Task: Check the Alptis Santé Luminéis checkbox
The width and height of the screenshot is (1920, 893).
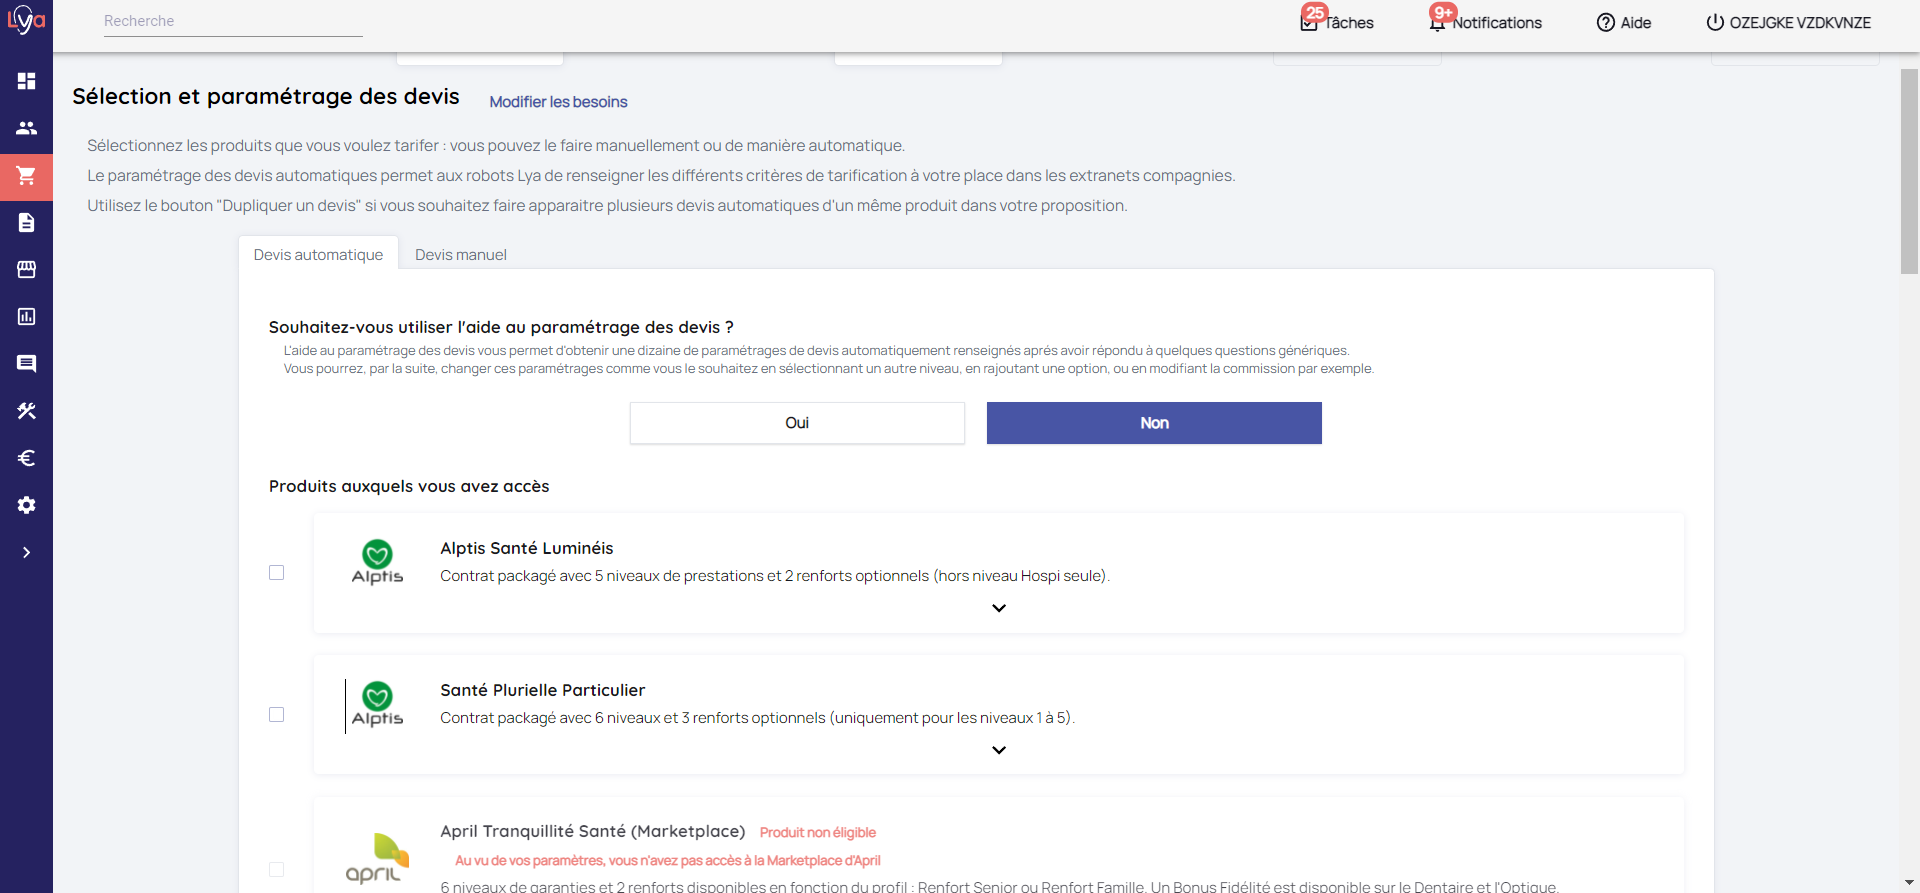Action: tap(277, 573)
